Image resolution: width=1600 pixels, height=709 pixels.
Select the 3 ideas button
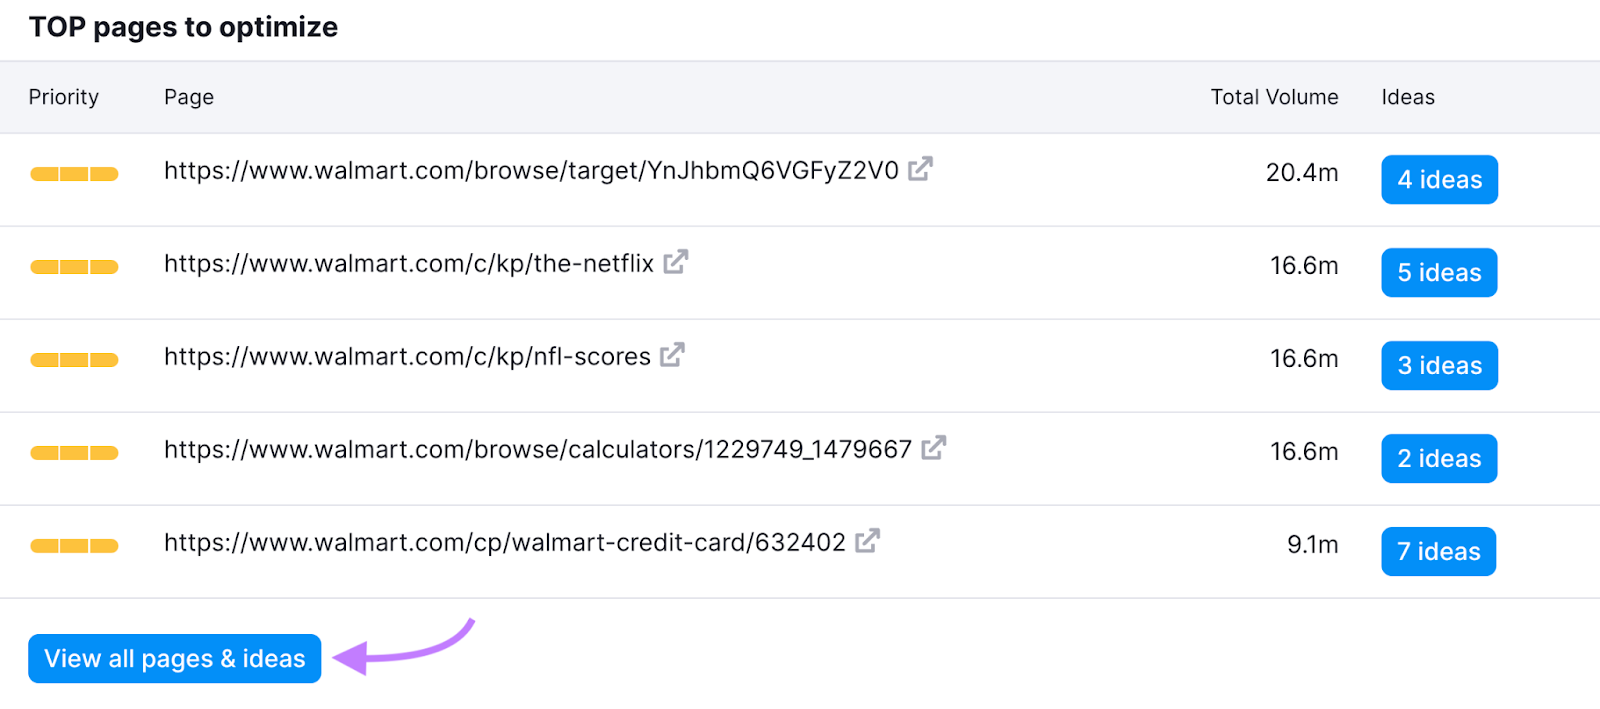(x=1439, y=366)
